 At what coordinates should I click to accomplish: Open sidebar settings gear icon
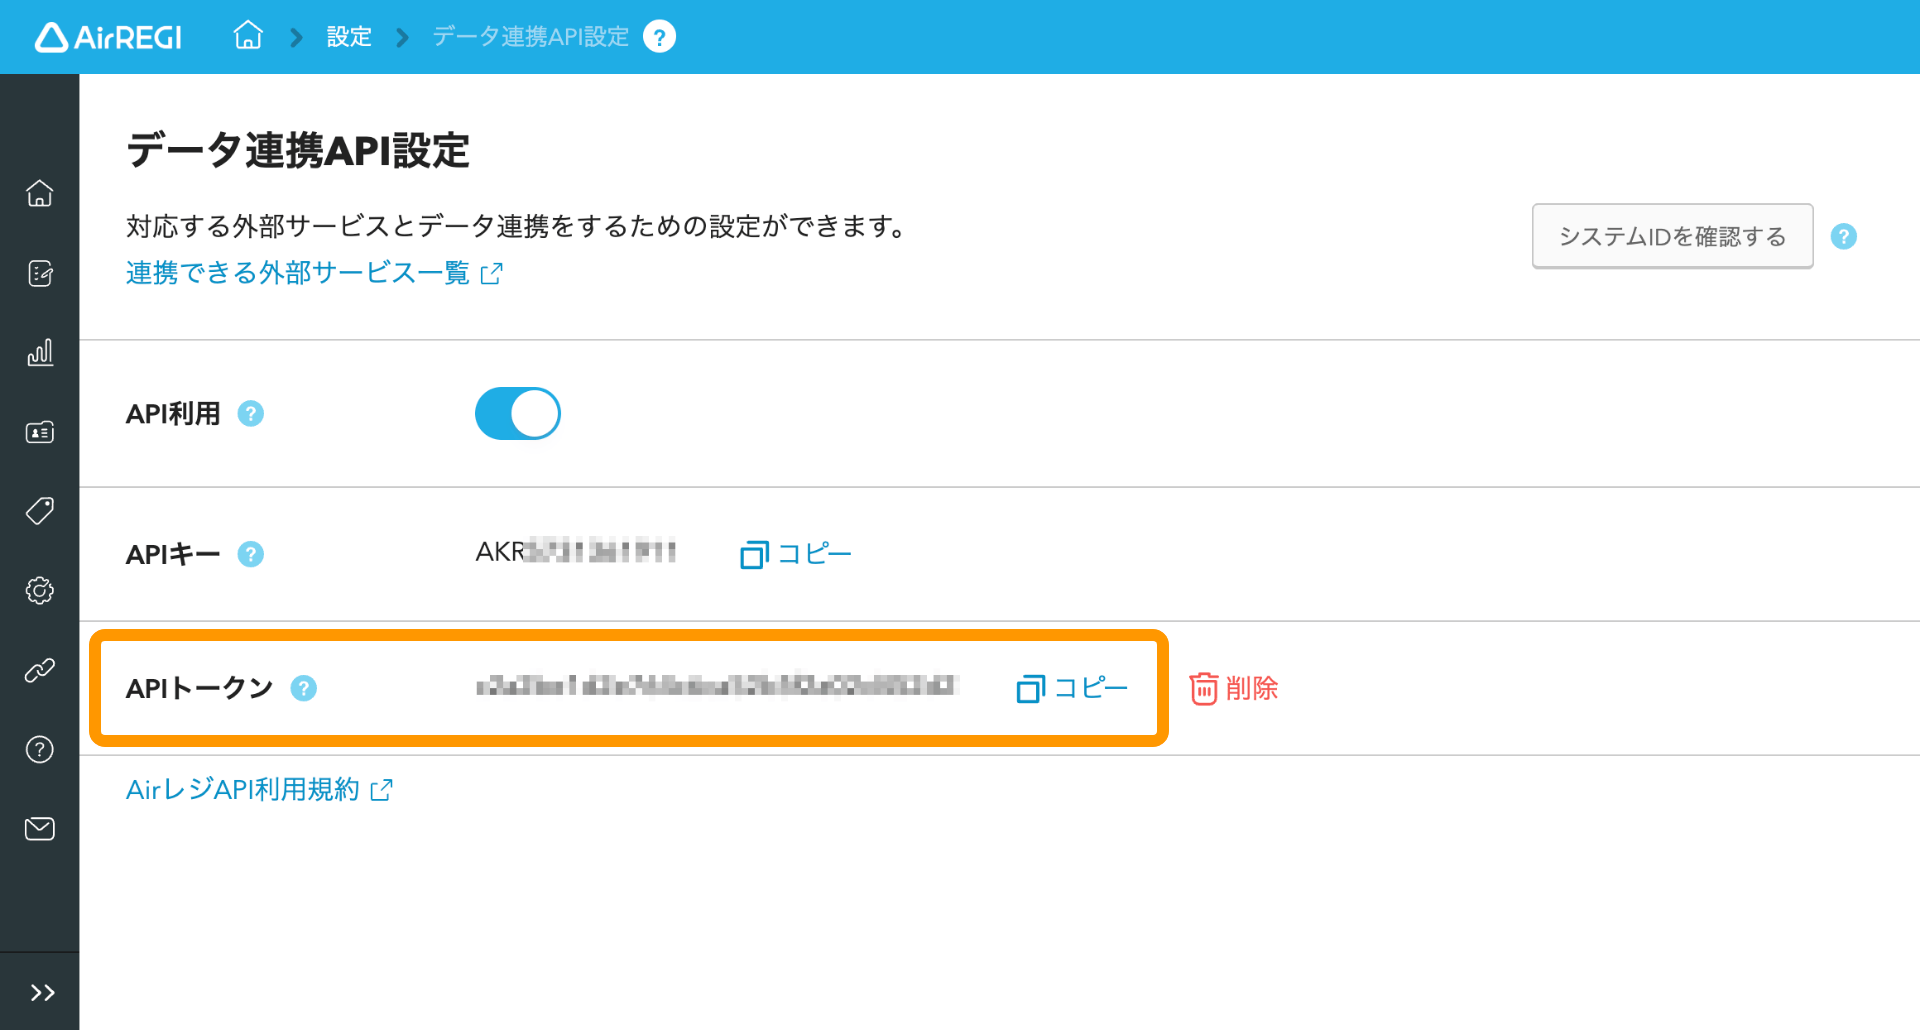point(40,591)
